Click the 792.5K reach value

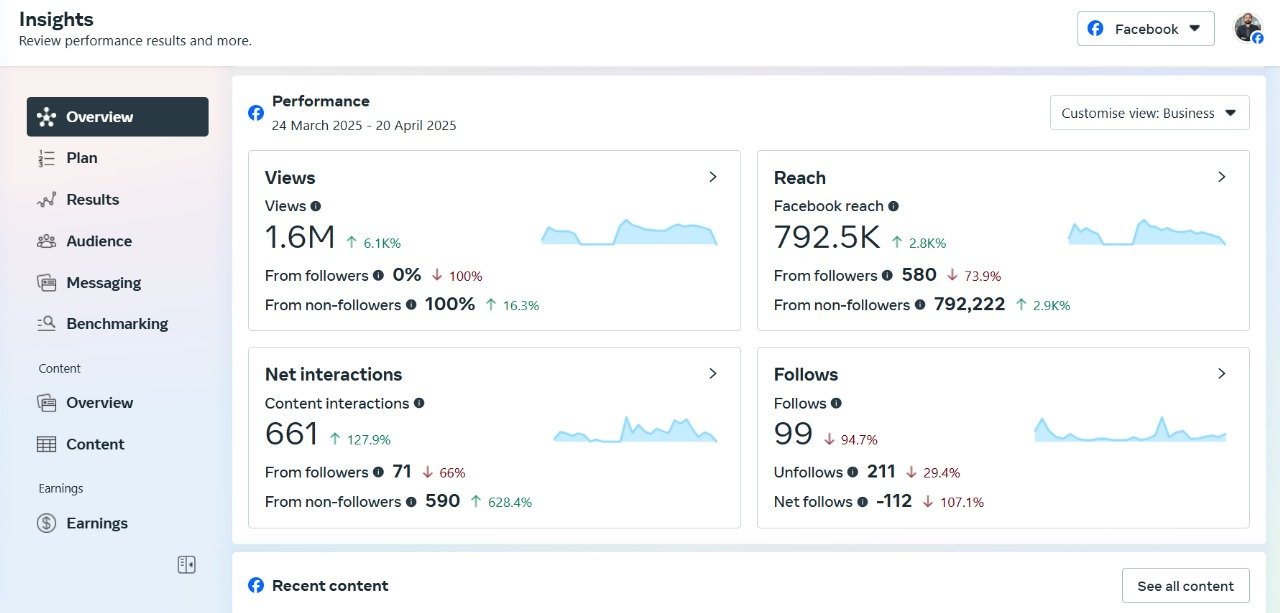pyautogui.click(x=827, y=238)
